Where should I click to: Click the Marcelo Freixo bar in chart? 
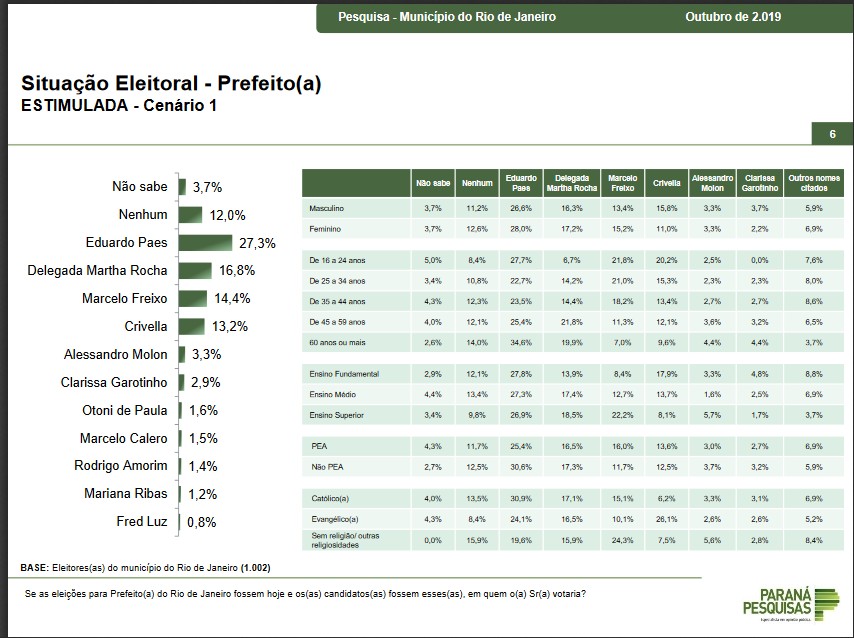point(192,298)
